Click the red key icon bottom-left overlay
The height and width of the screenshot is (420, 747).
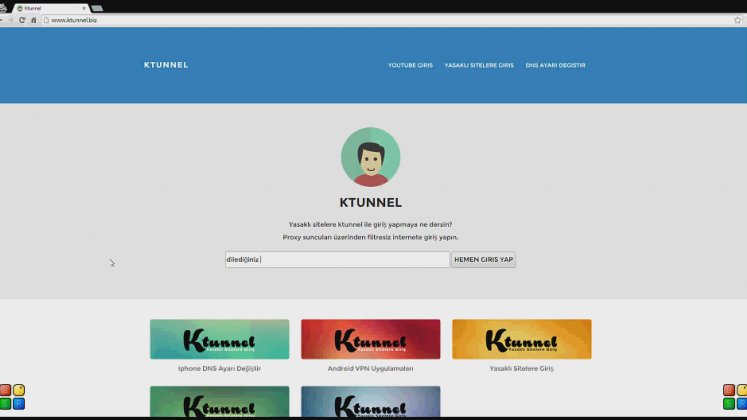pyautogui.click(x=5, y=390)
